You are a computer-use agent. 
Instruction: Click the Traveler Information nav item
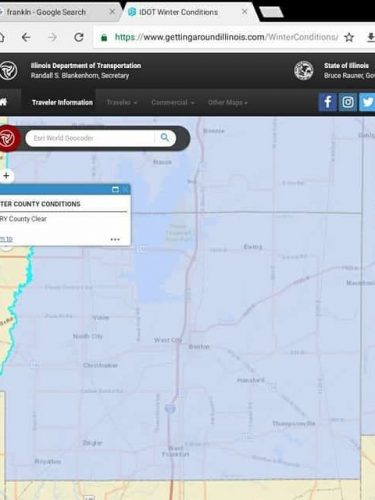[x=62, y=103]
